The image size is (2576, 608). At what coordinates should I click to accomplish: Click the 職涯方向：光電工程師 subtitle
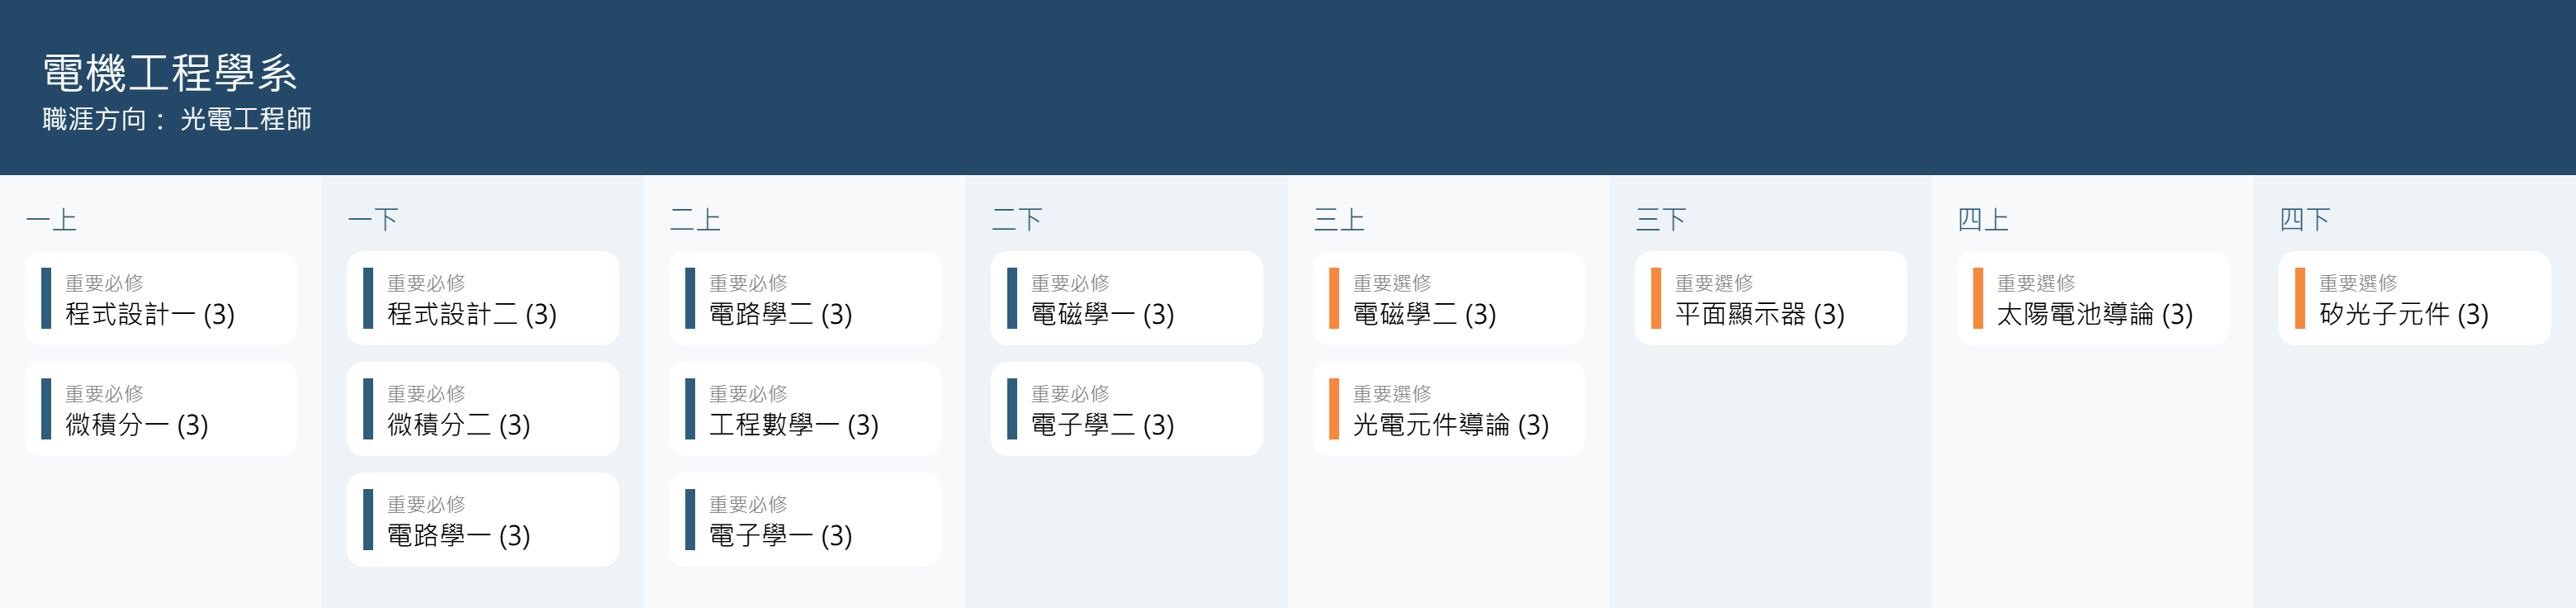coord(177,120)
